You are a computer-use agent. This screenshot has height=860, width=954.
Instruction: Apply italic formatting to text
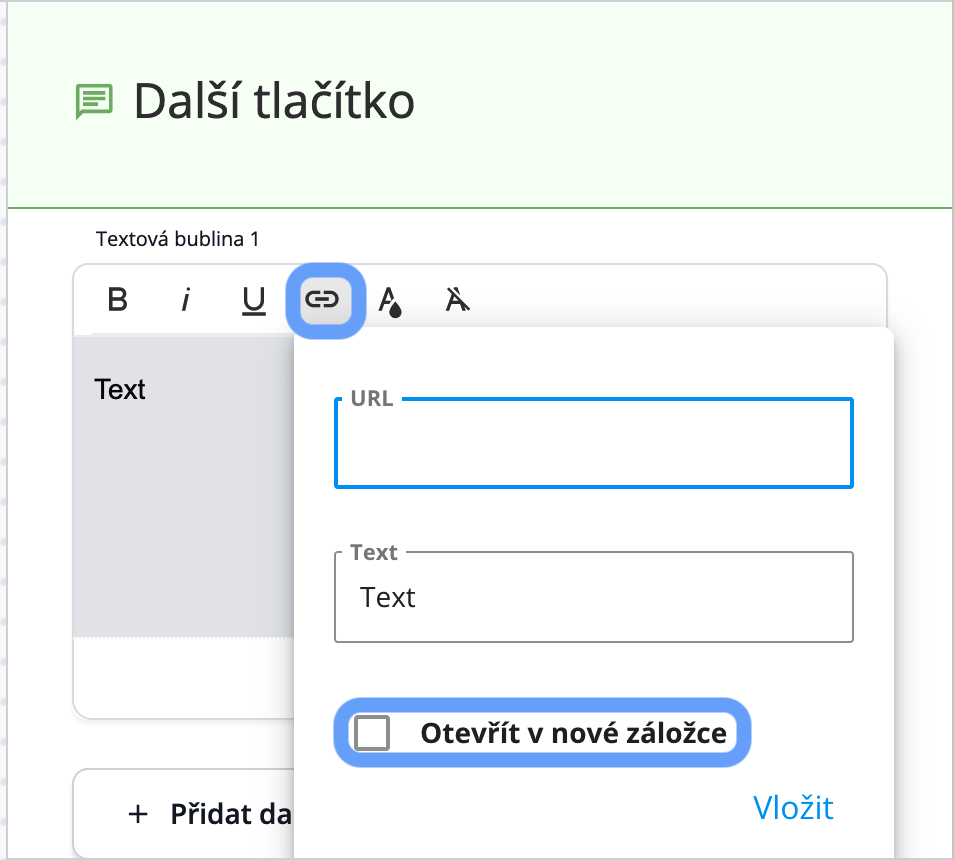pyautogui.click(x=186, y=300)
